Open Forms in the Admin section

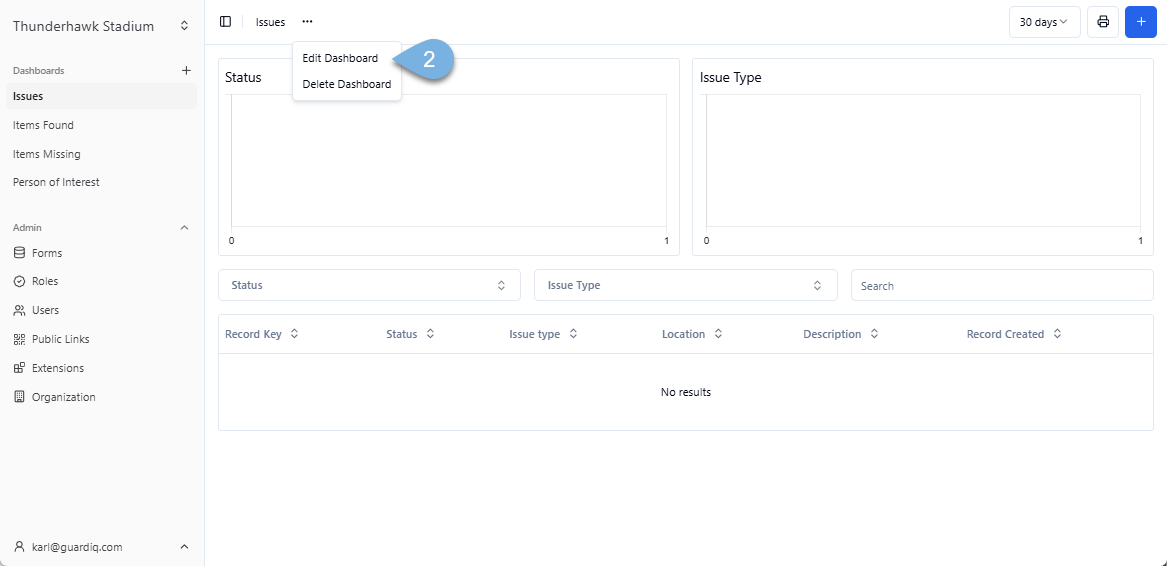(47, 253)
